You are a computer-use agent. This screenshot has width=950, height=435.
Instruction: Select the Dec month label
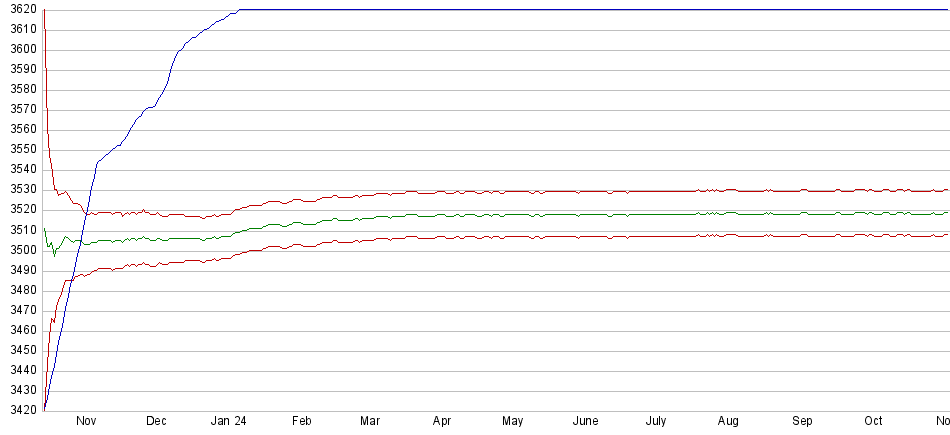(156, 422)
